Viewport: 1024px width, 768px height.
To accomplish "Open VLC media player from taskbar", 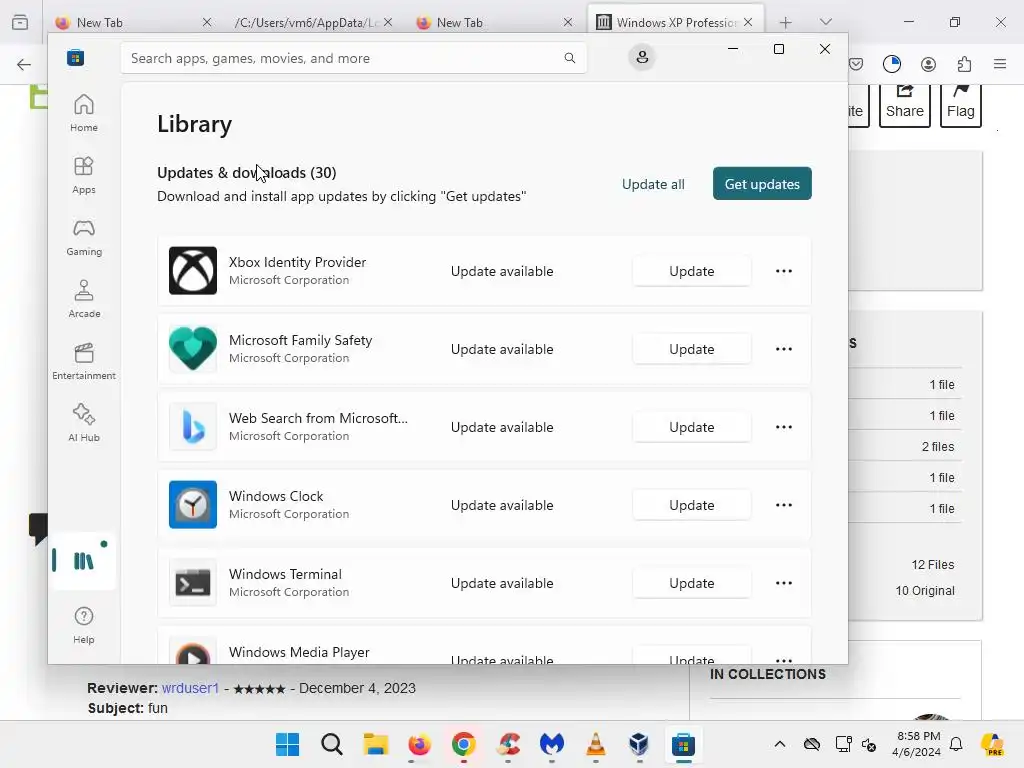I will point(596,744).
